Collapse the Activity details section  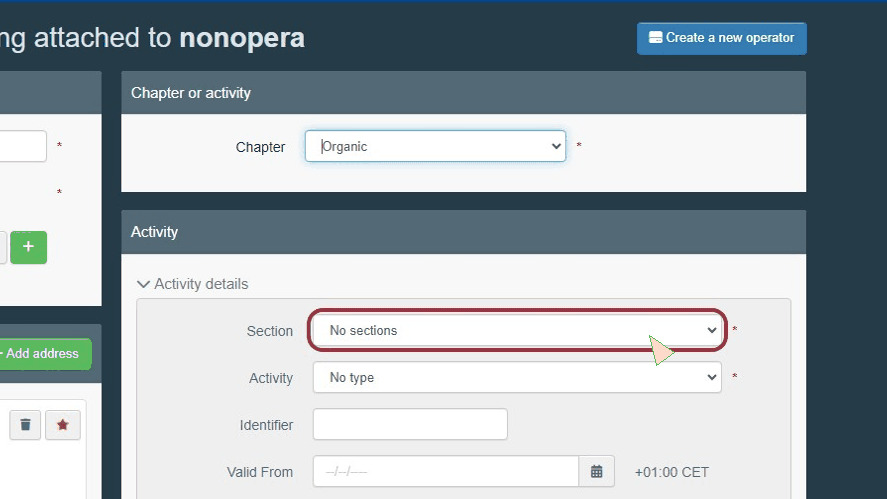(143, 284)
